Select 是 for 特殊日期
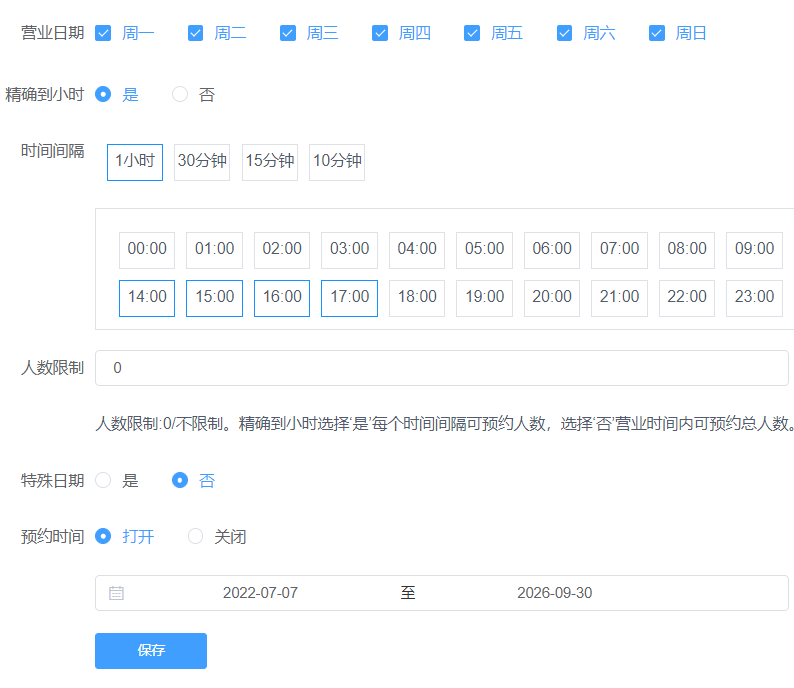This screenshot has height=688, width=794. coord(103,480)
